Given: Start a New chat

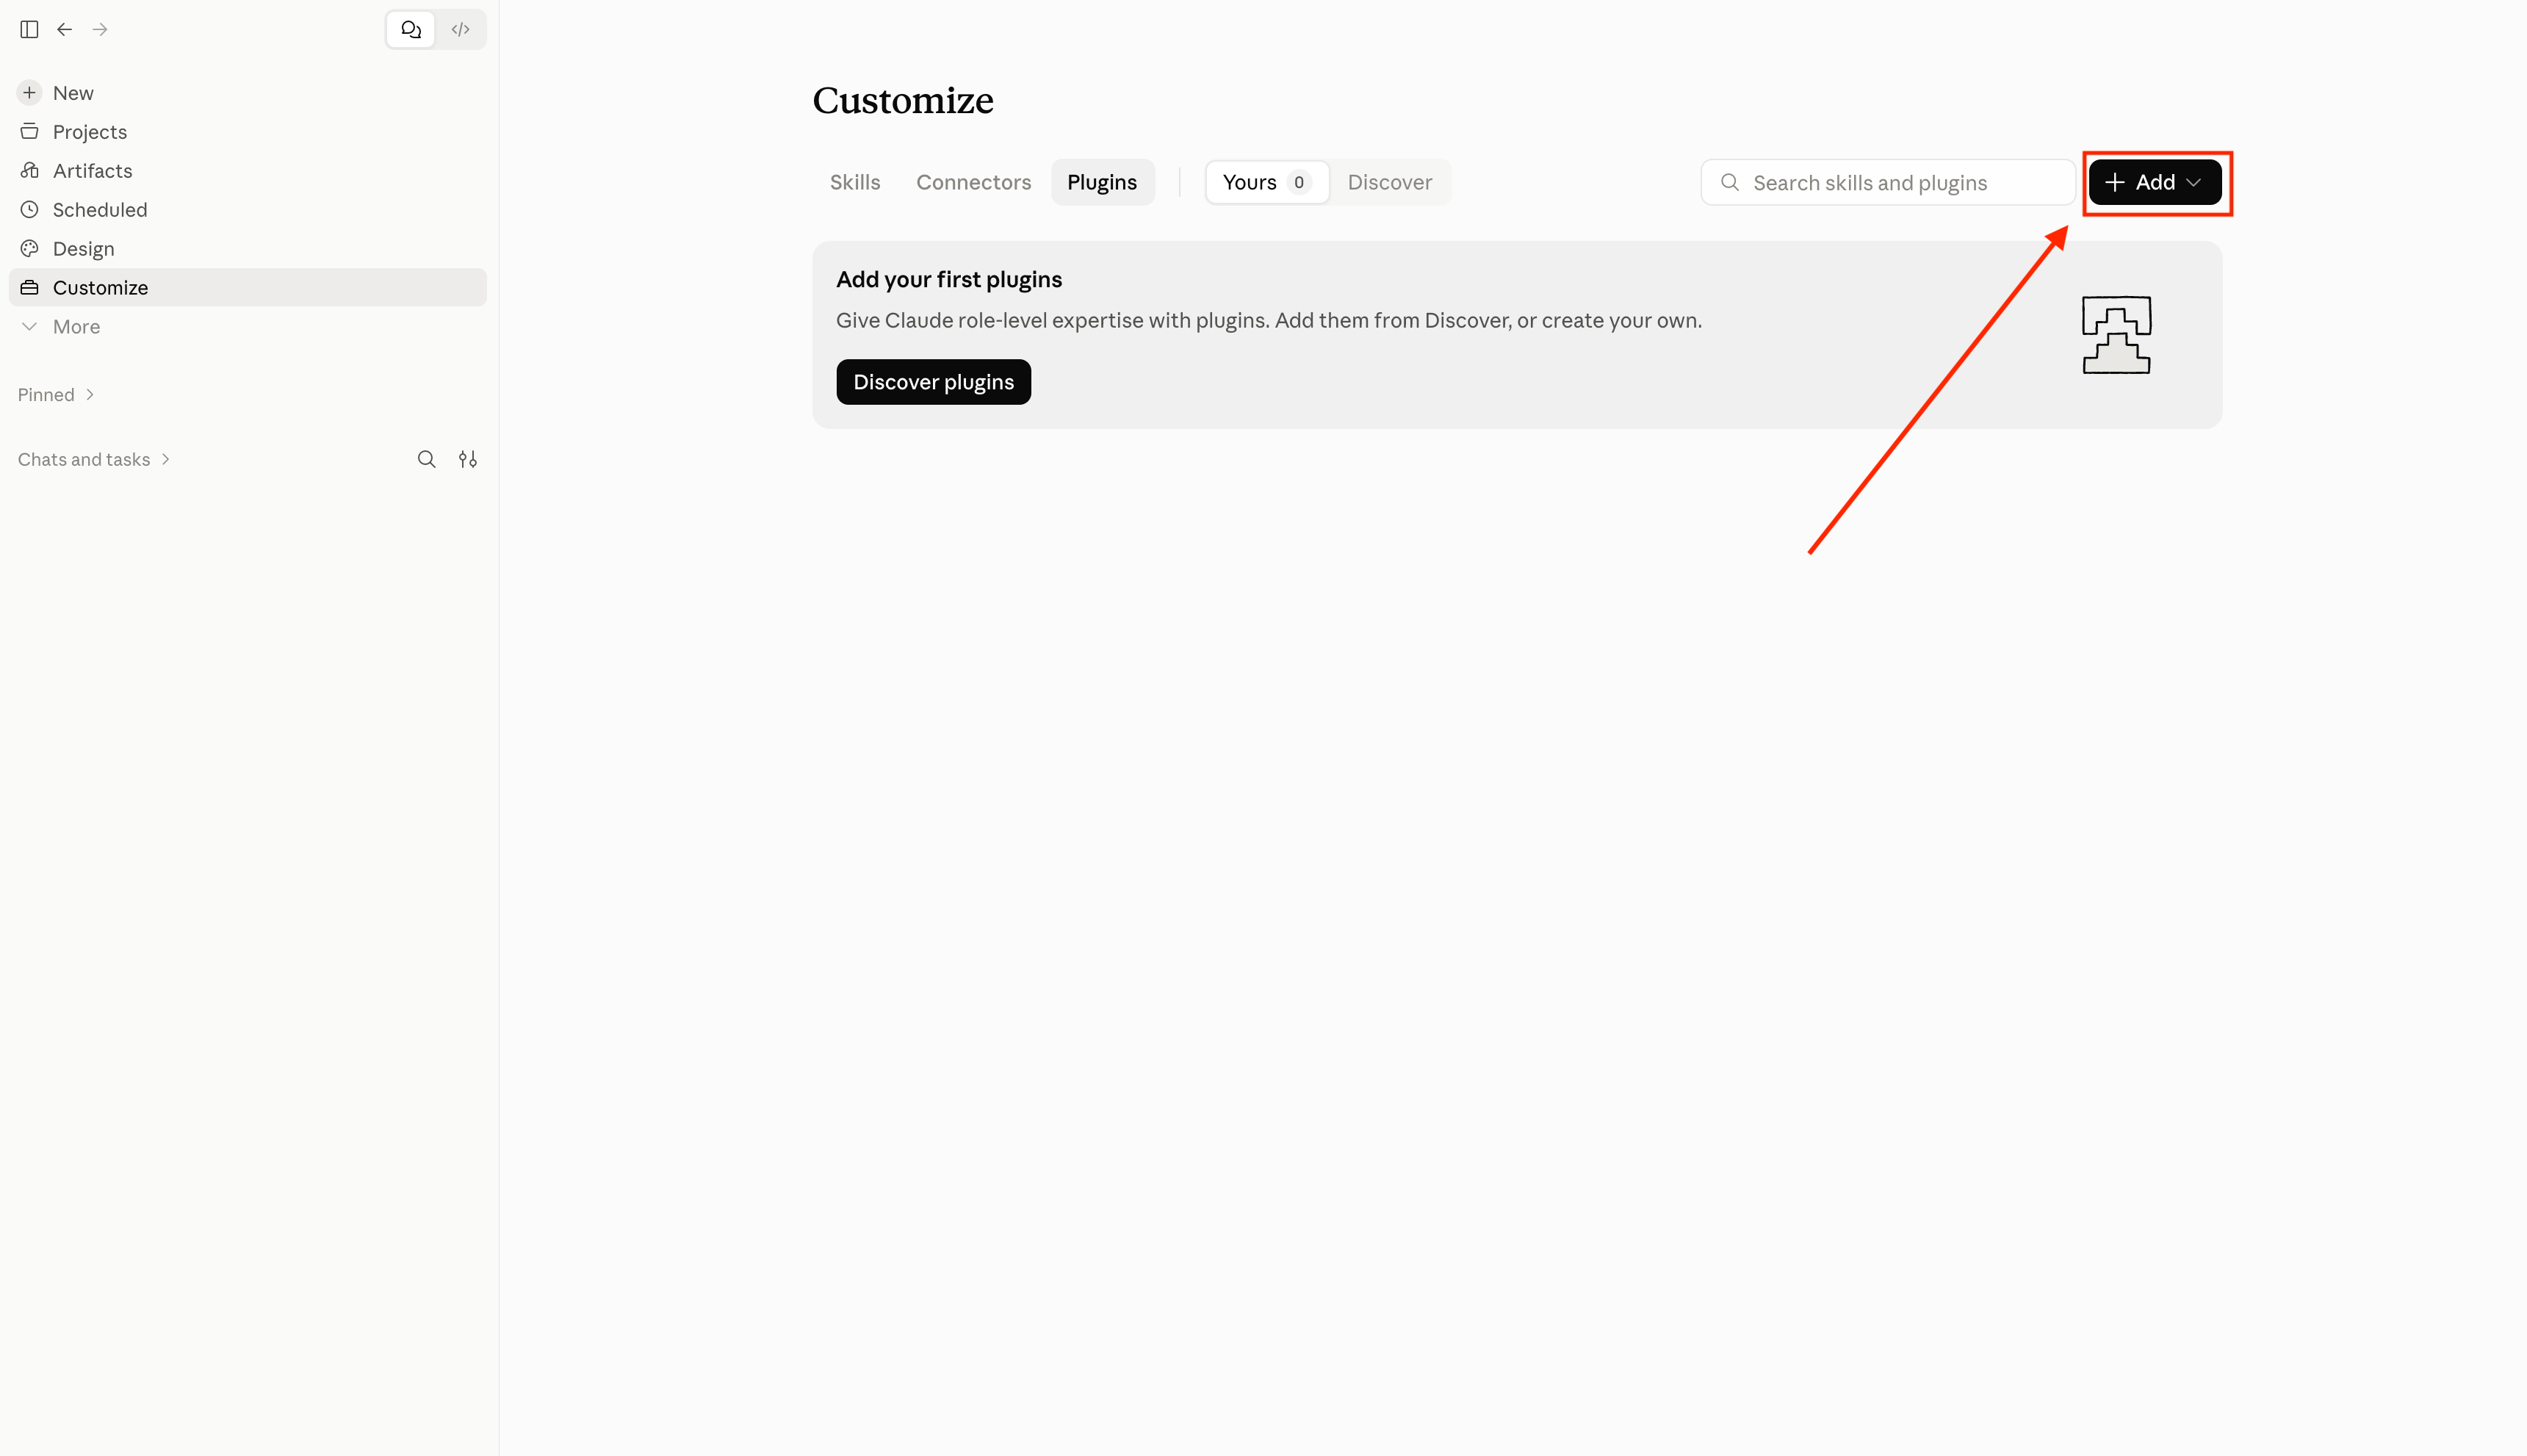Looking at the screenshot, I should click(248, 93).
